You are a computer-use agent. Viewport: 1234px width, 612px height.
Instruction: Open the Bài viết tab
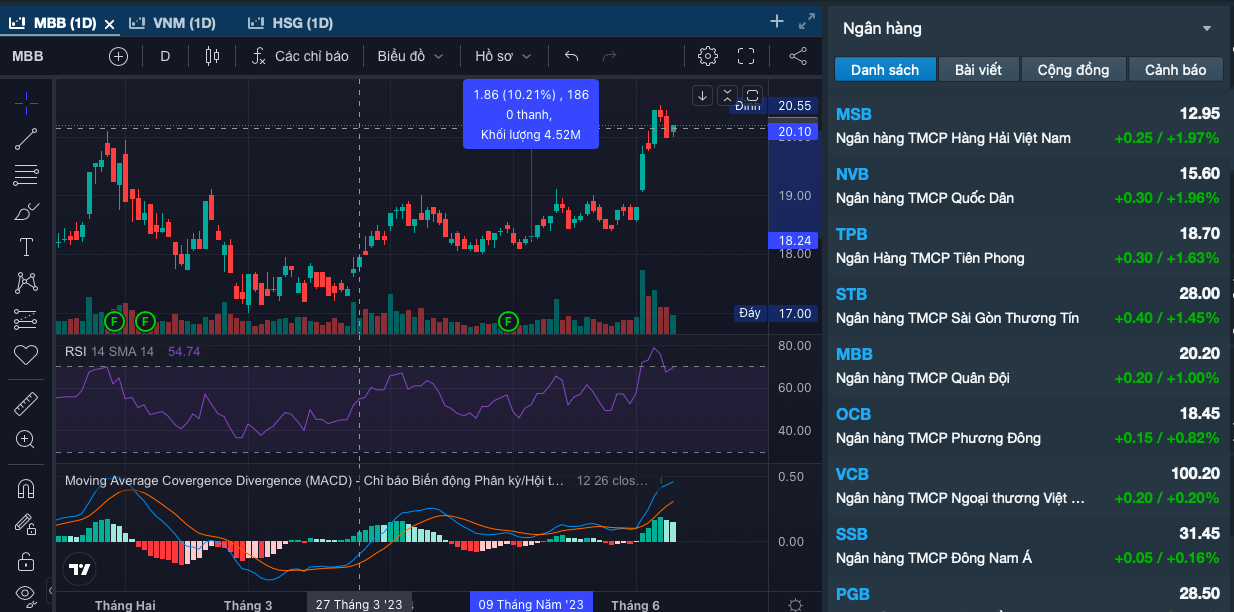(978, 69)
